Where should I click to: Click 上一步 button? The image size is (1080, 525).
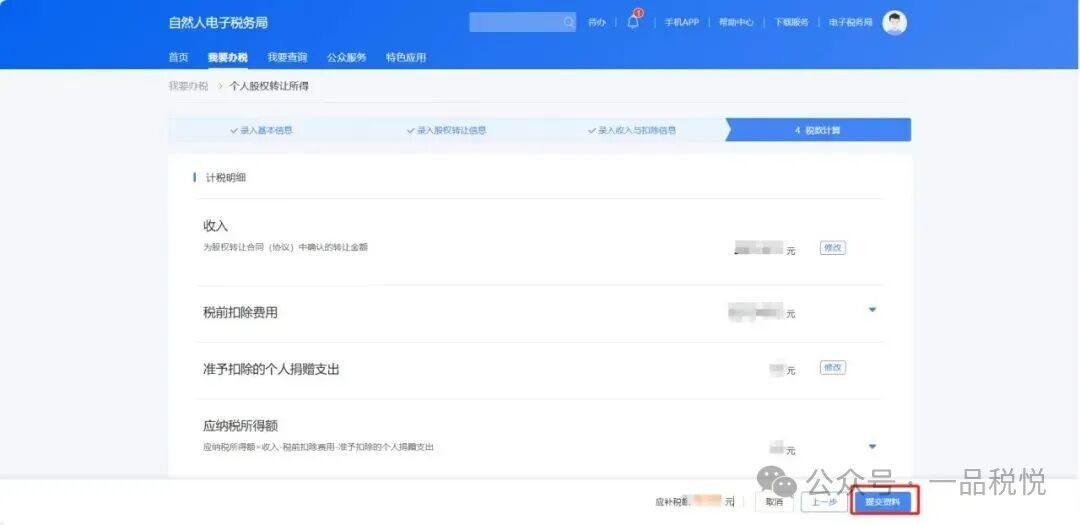(x=824, y=502)
